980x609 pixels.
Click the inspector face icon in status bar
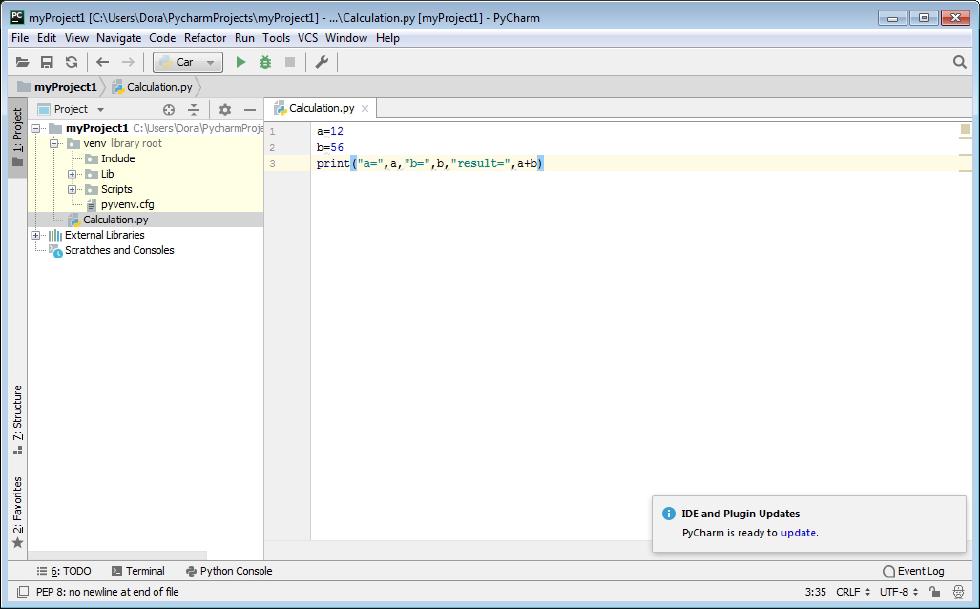pyautogui.click(x=958, y=591)
